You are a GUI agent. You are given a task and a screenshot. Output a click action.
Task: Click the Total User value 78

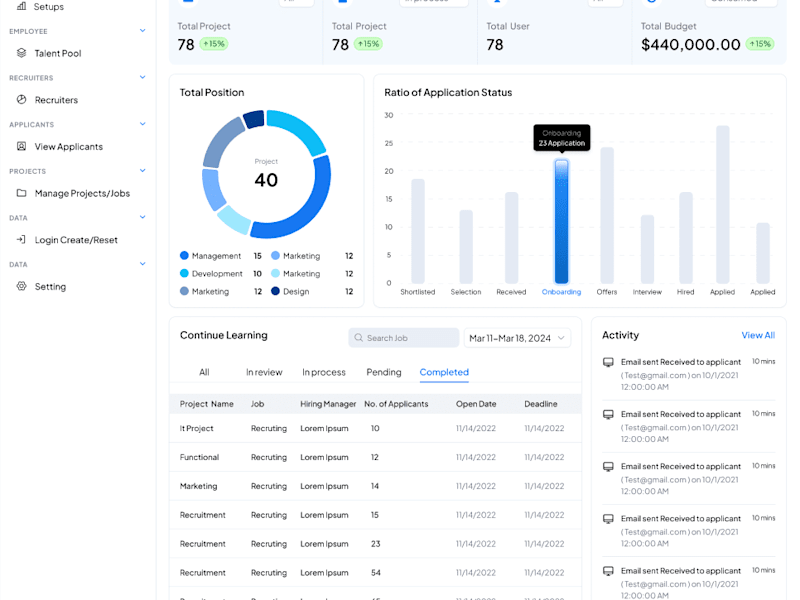click(x=495, y=45)
